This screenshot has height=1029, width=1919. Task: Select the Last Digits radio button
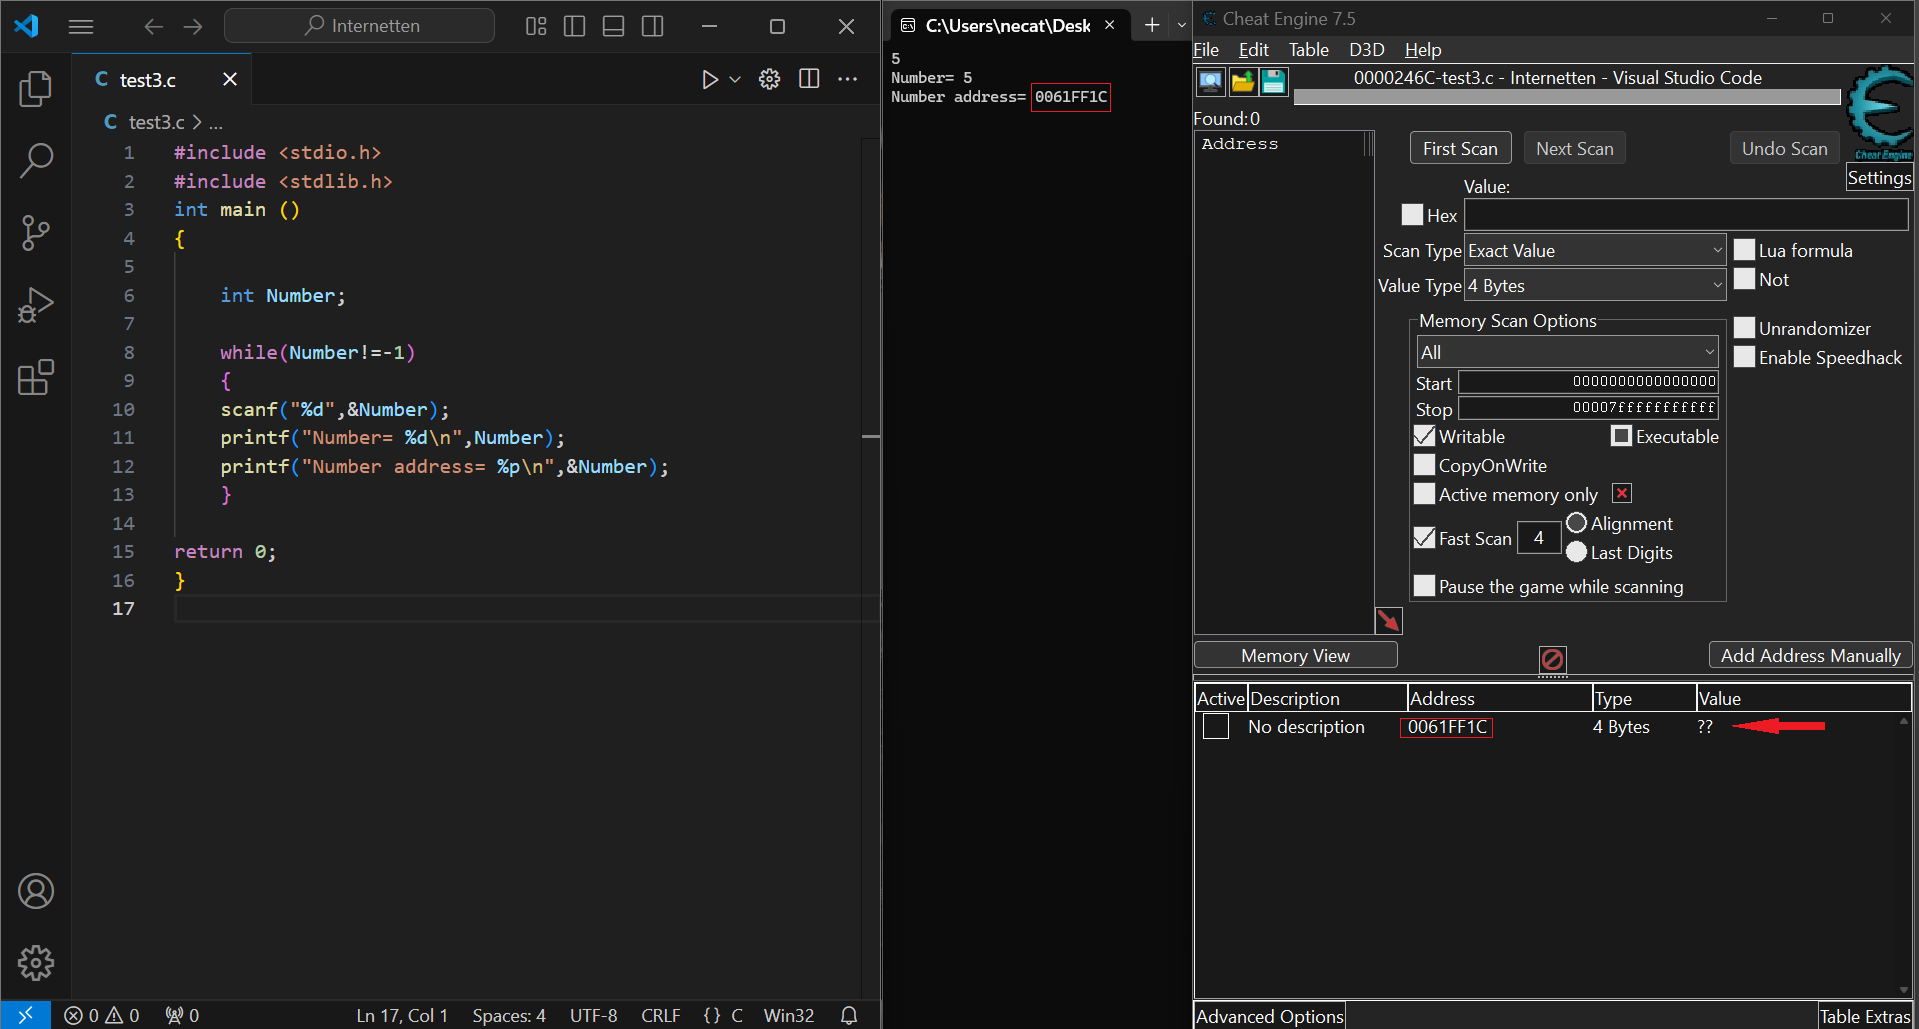click(1576, 552)
